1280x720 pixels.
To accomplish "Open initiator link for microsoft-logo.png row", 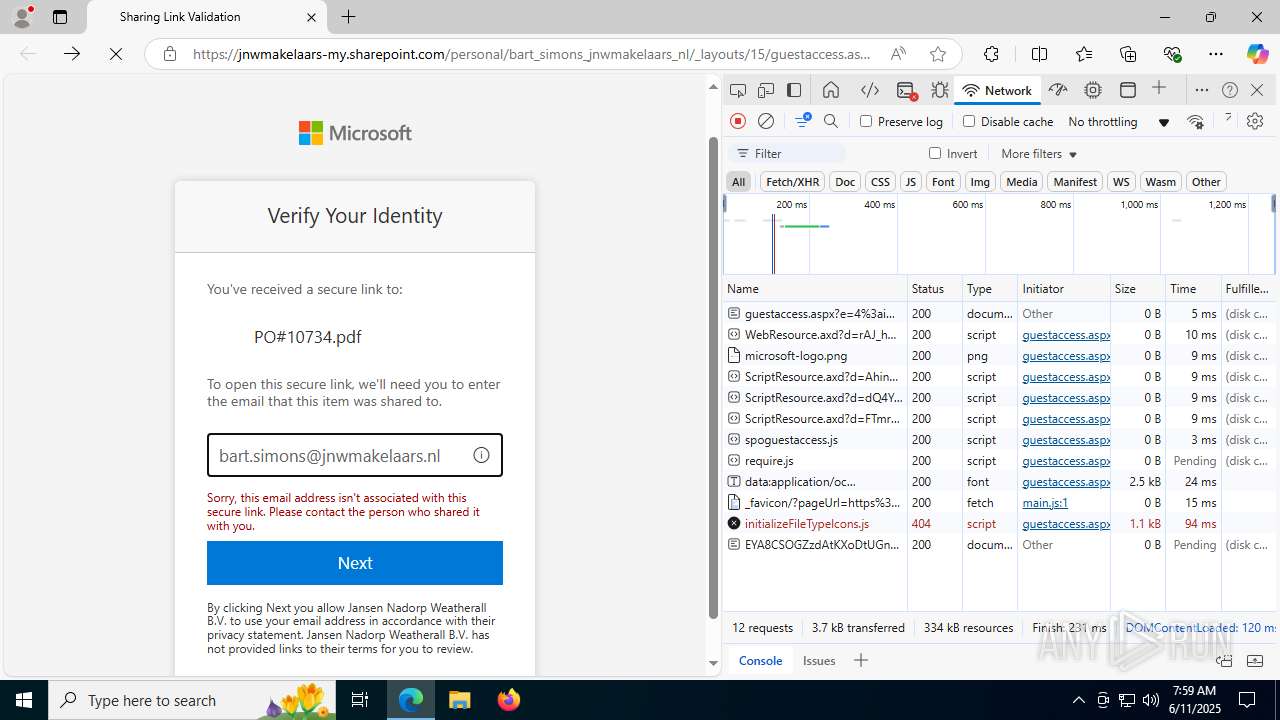I will pyautogui.click(x=1066, y=356).
